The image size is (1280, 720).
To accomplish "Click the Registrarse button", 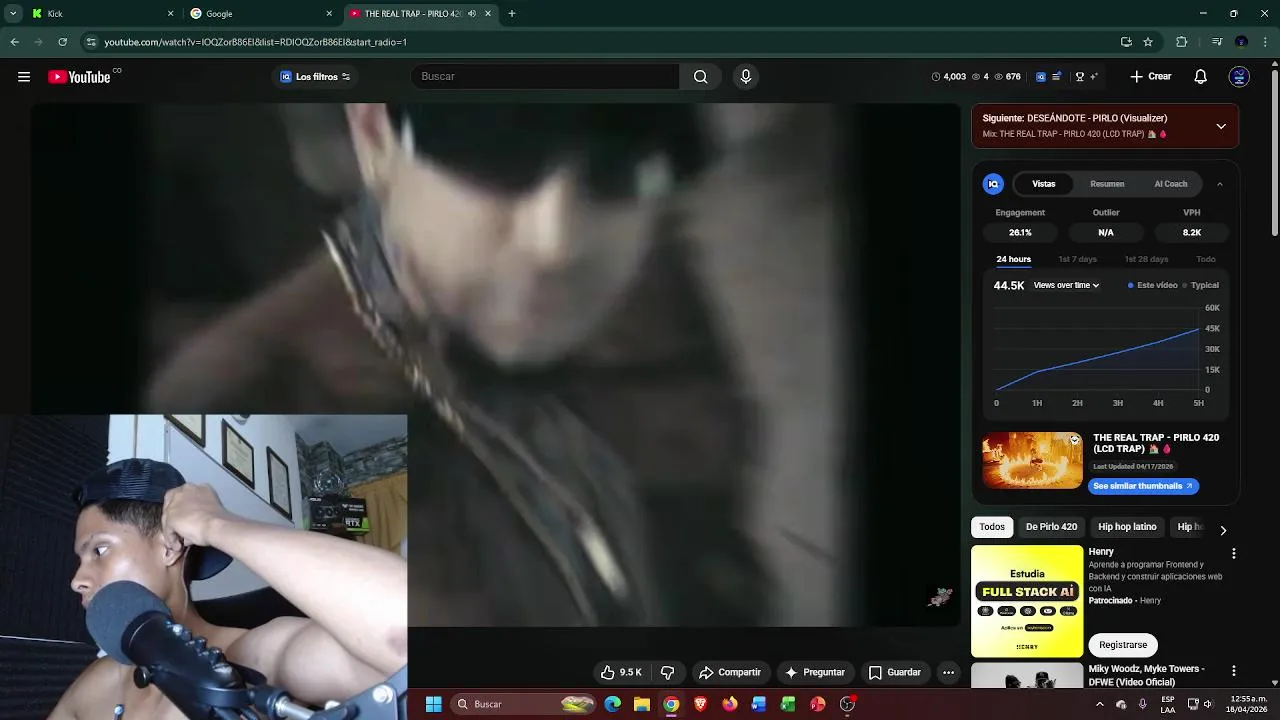I will click(1123, 645).
